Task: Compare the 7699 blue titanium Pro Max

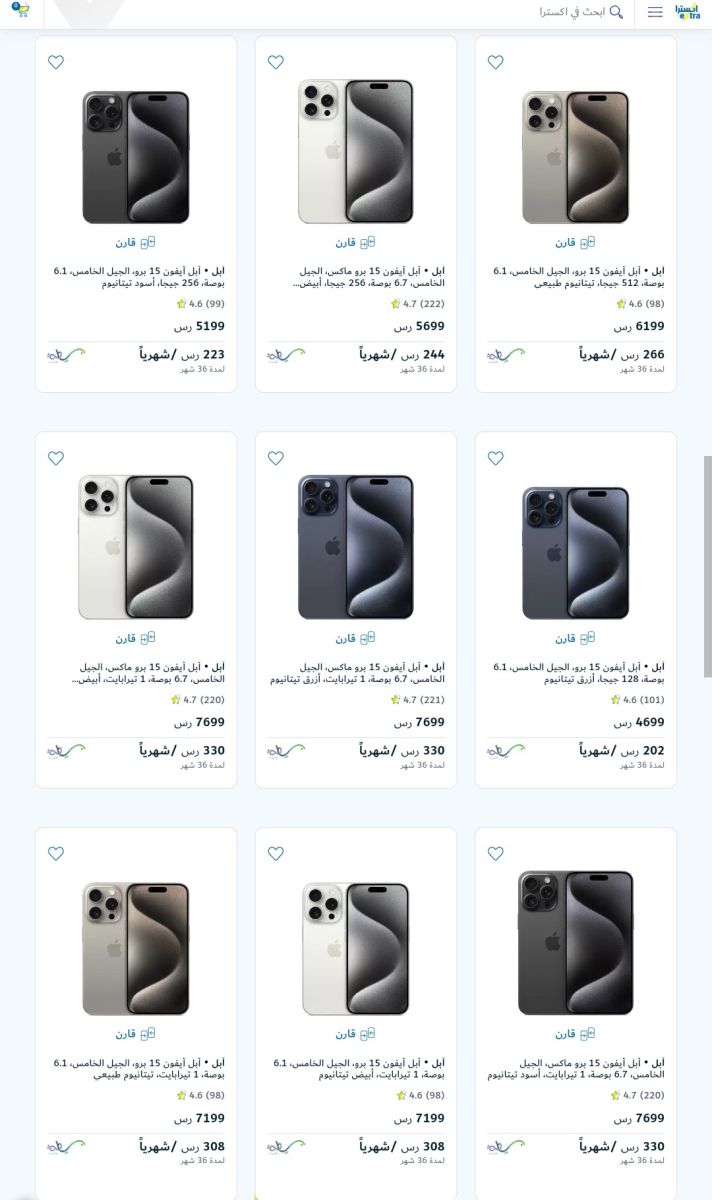Action: 356,638
